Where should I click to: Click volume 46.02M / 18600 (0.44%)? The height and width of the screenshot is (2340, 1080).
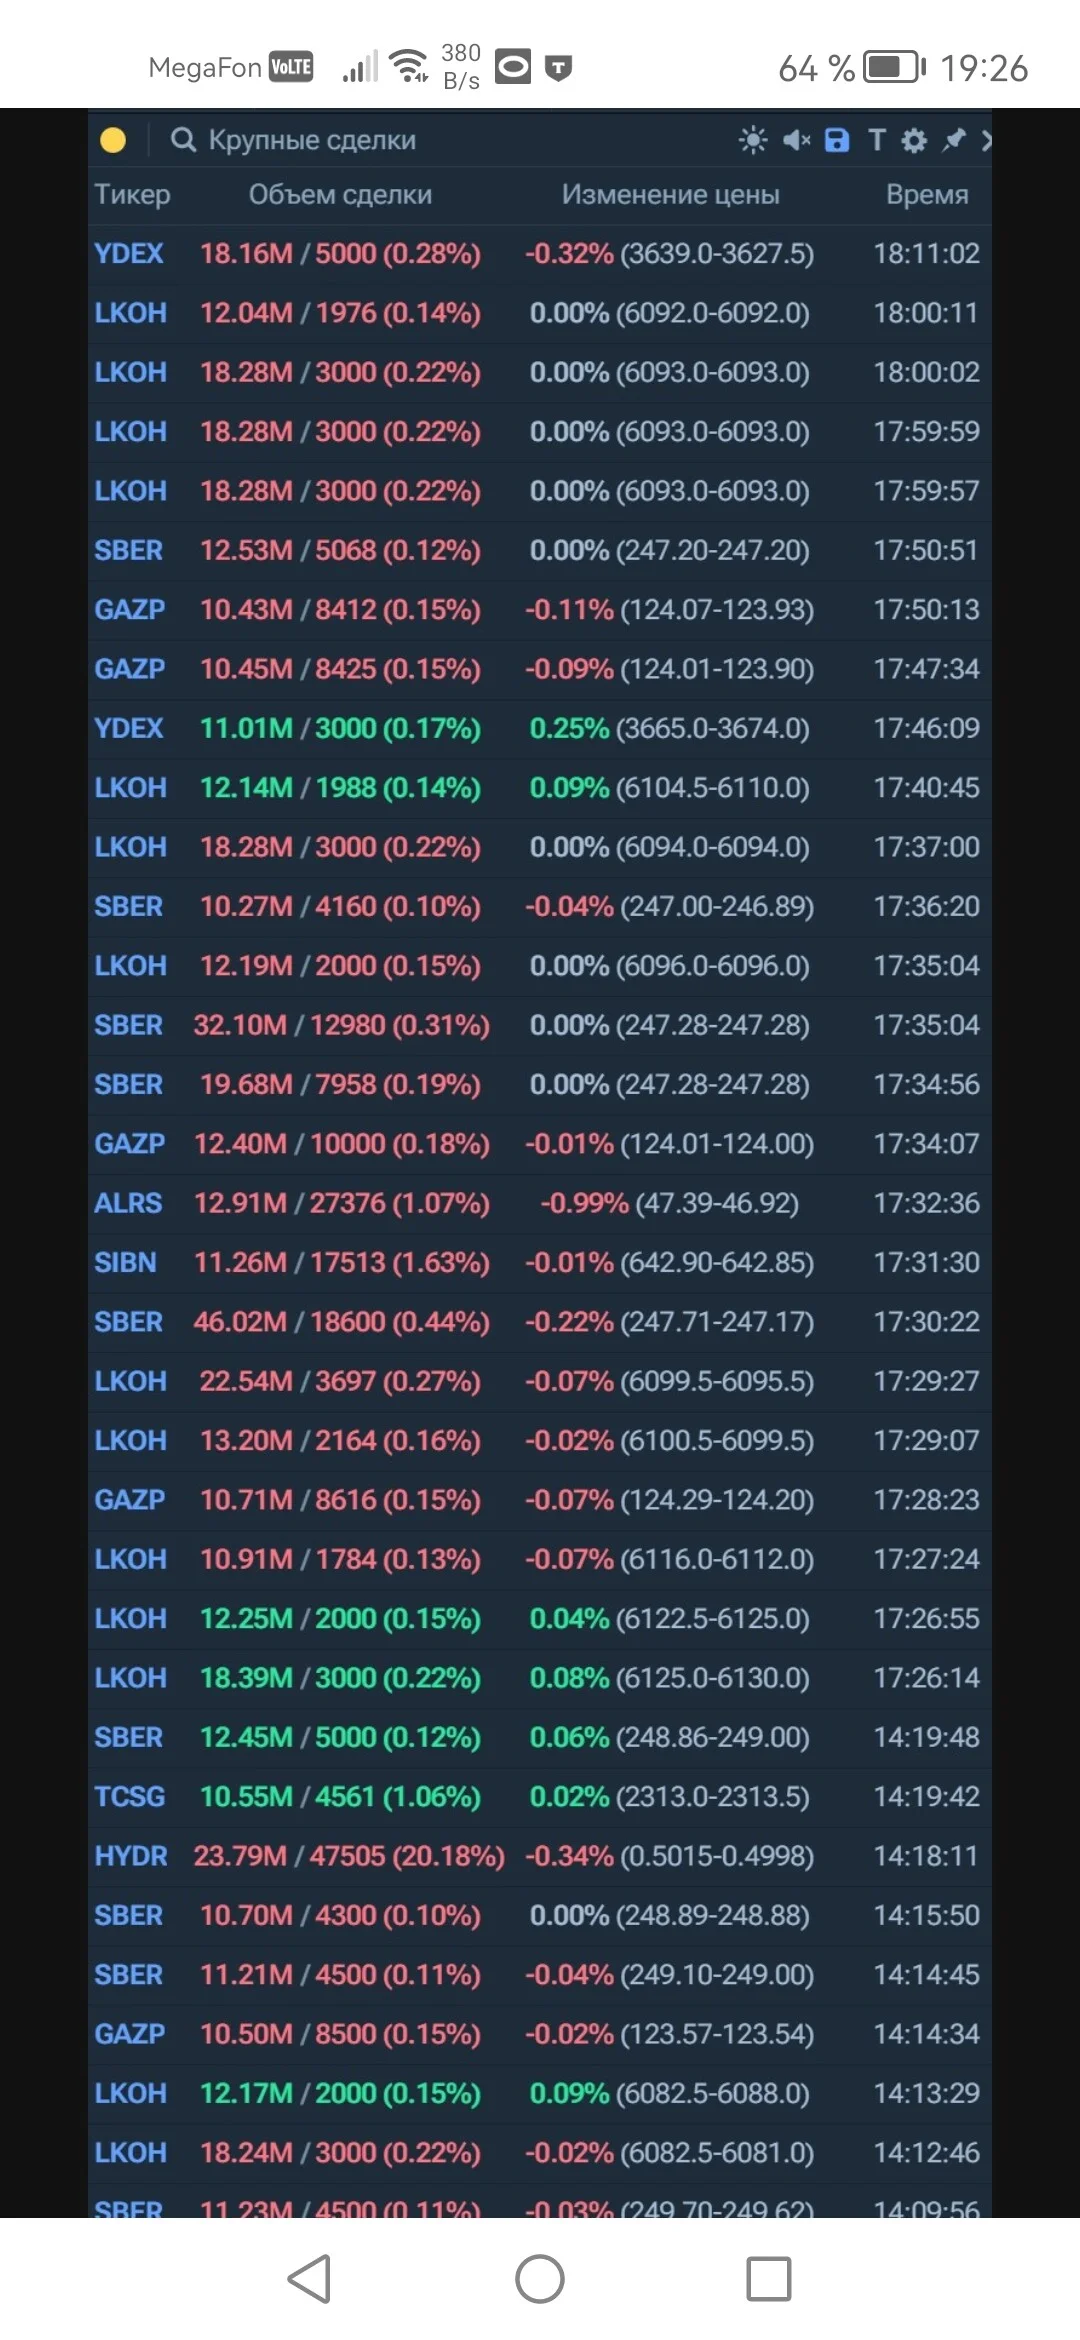coord(341,1322)
